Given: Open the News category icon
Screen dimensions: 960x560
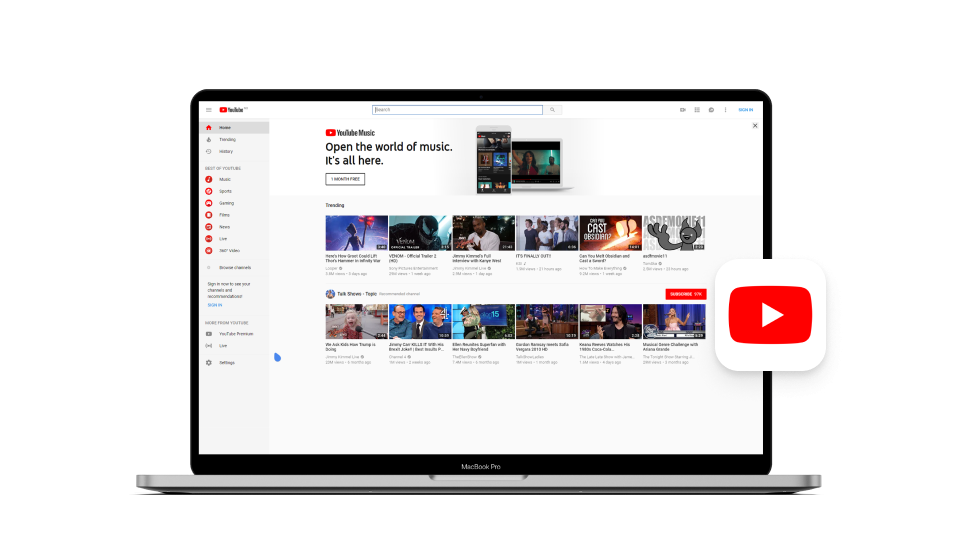Looking at the screenshot, I should click(x=209, y=227).
